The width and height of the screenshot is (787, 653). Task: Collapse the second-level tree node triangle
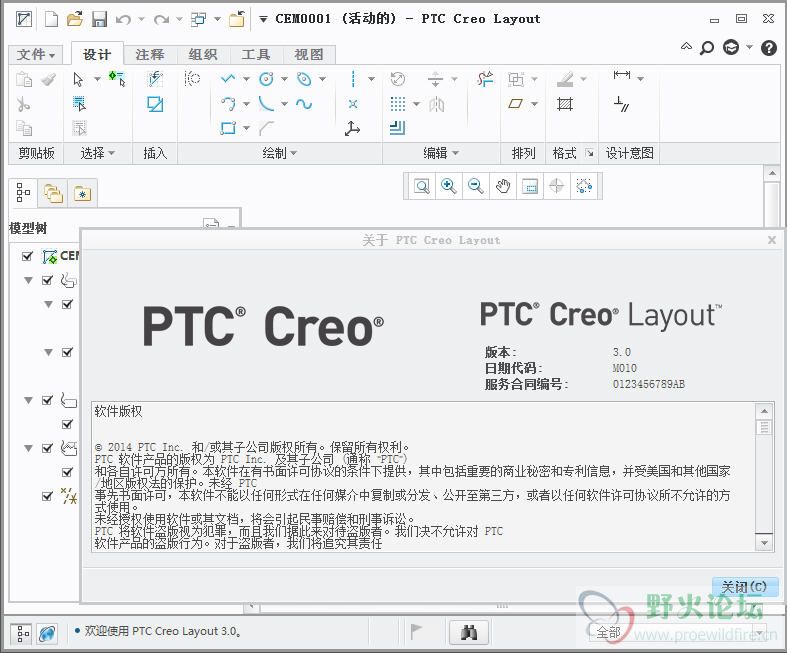pyautogui.click(x=49, y=304)
